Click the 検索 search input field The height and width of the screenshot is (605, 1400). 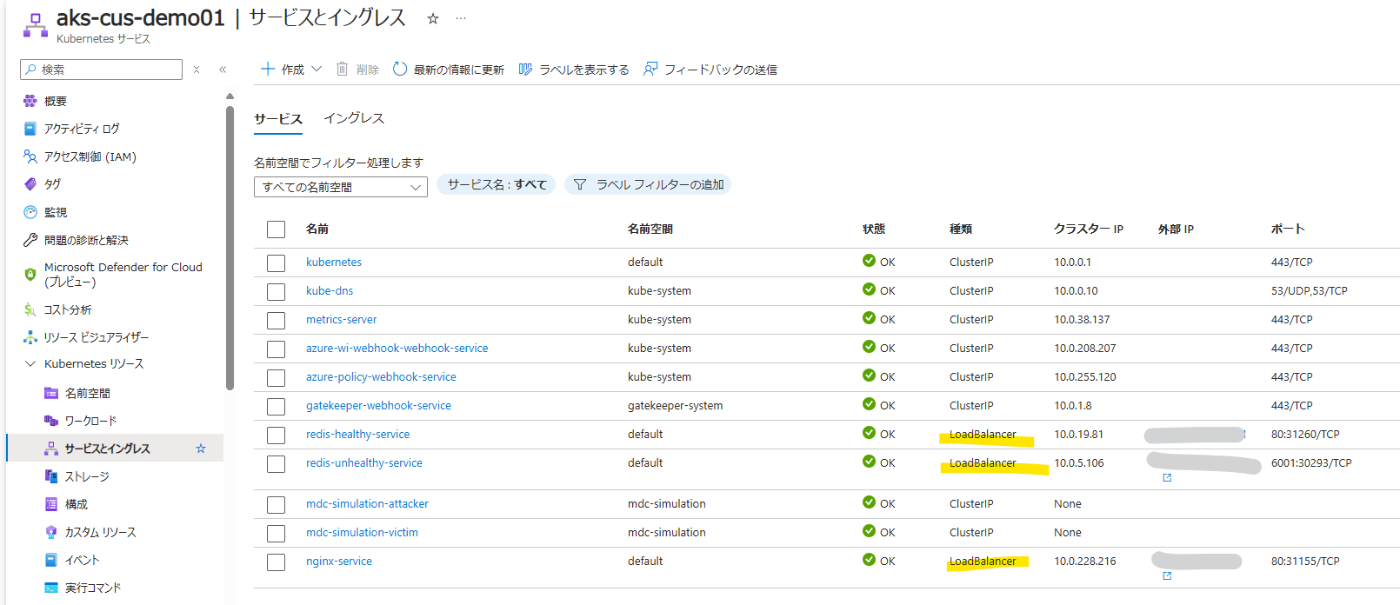click(x=102, y=69)
